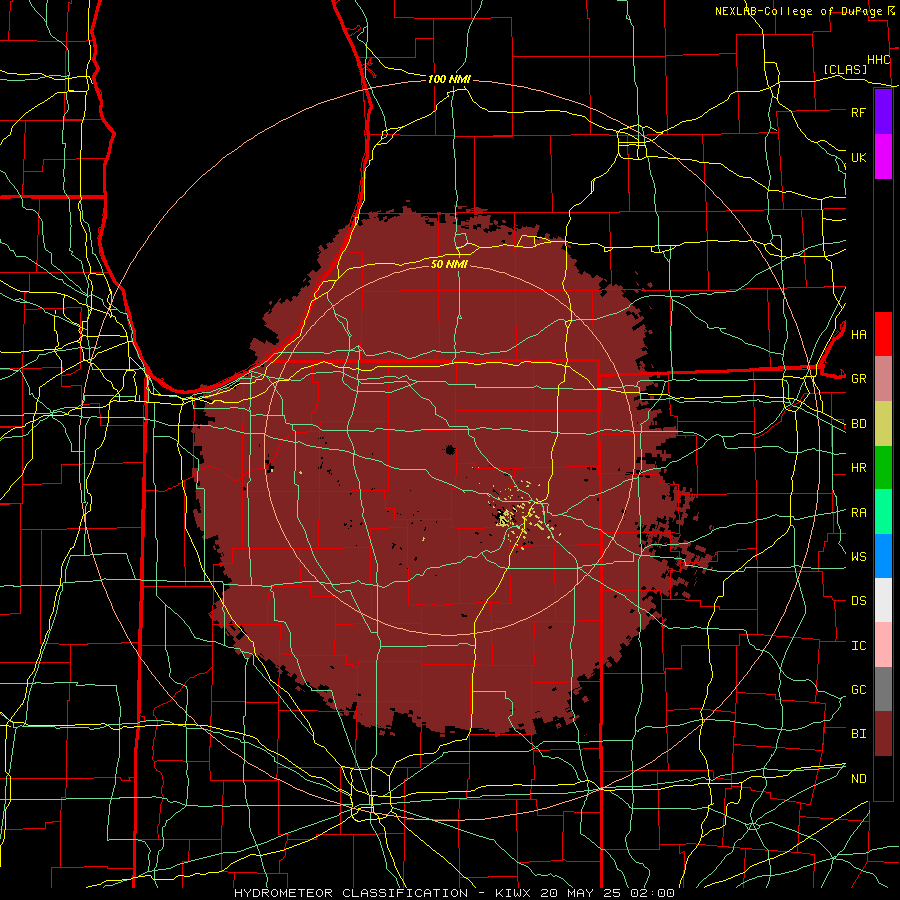
Task: Click the UK magenta legend swatch
Action: (x=883, y=157)
